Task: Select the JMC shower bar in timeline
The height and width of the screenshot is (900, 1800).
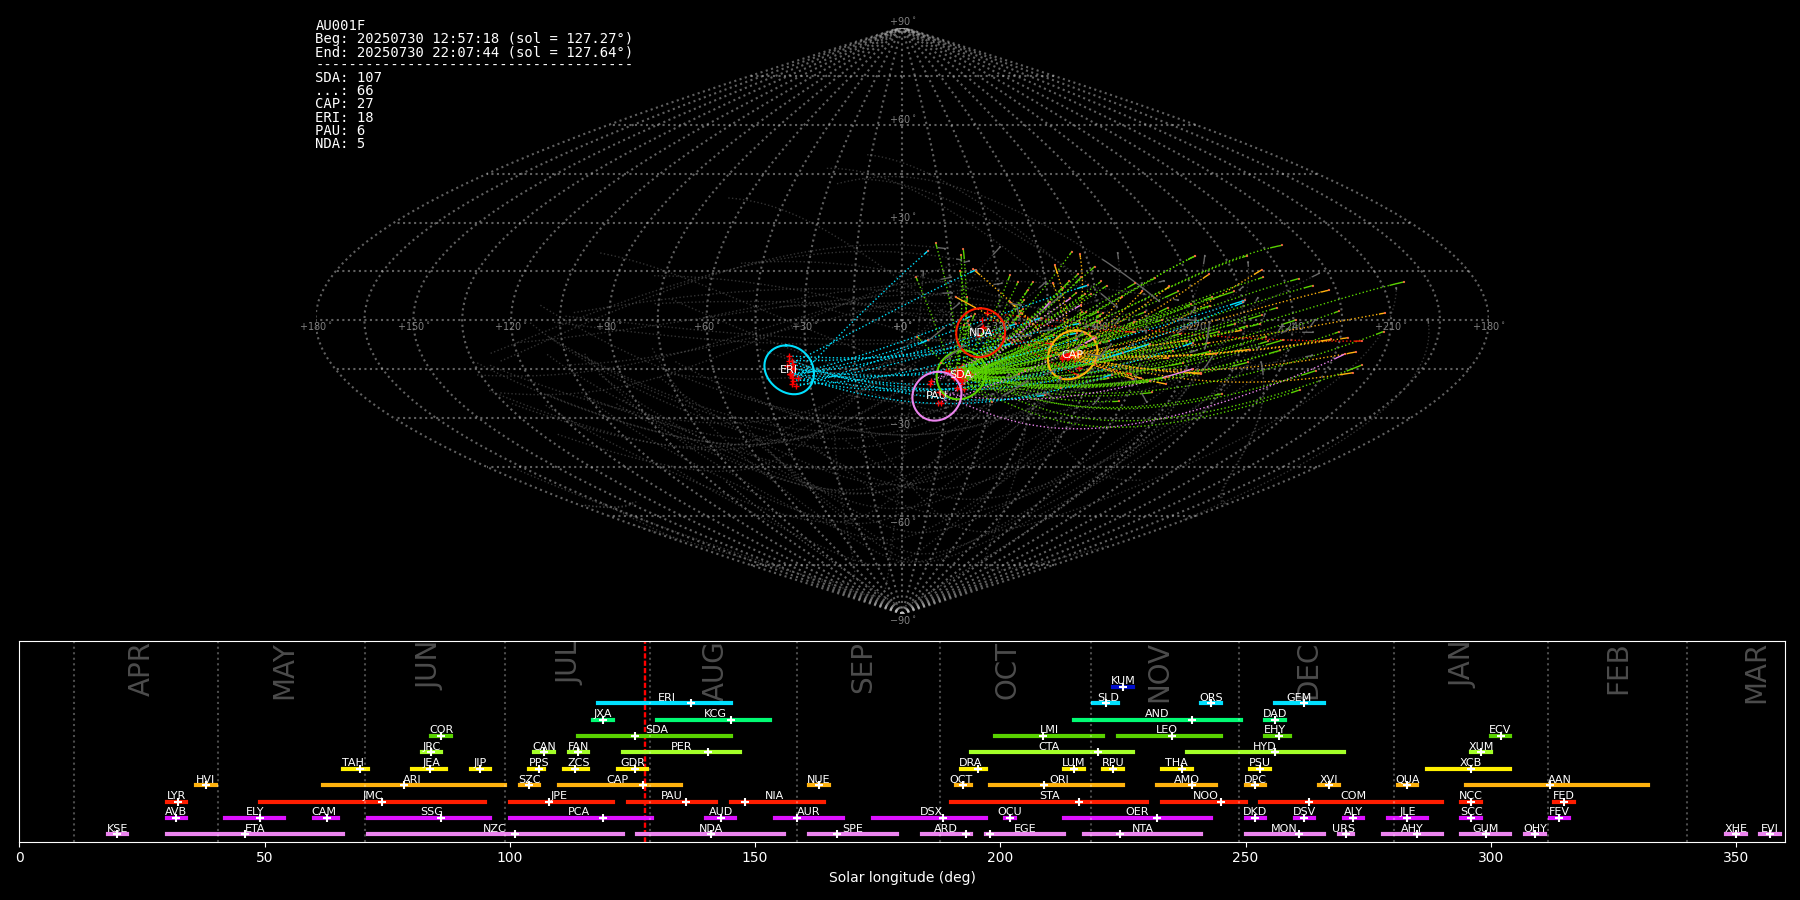Action: [373, 801]
